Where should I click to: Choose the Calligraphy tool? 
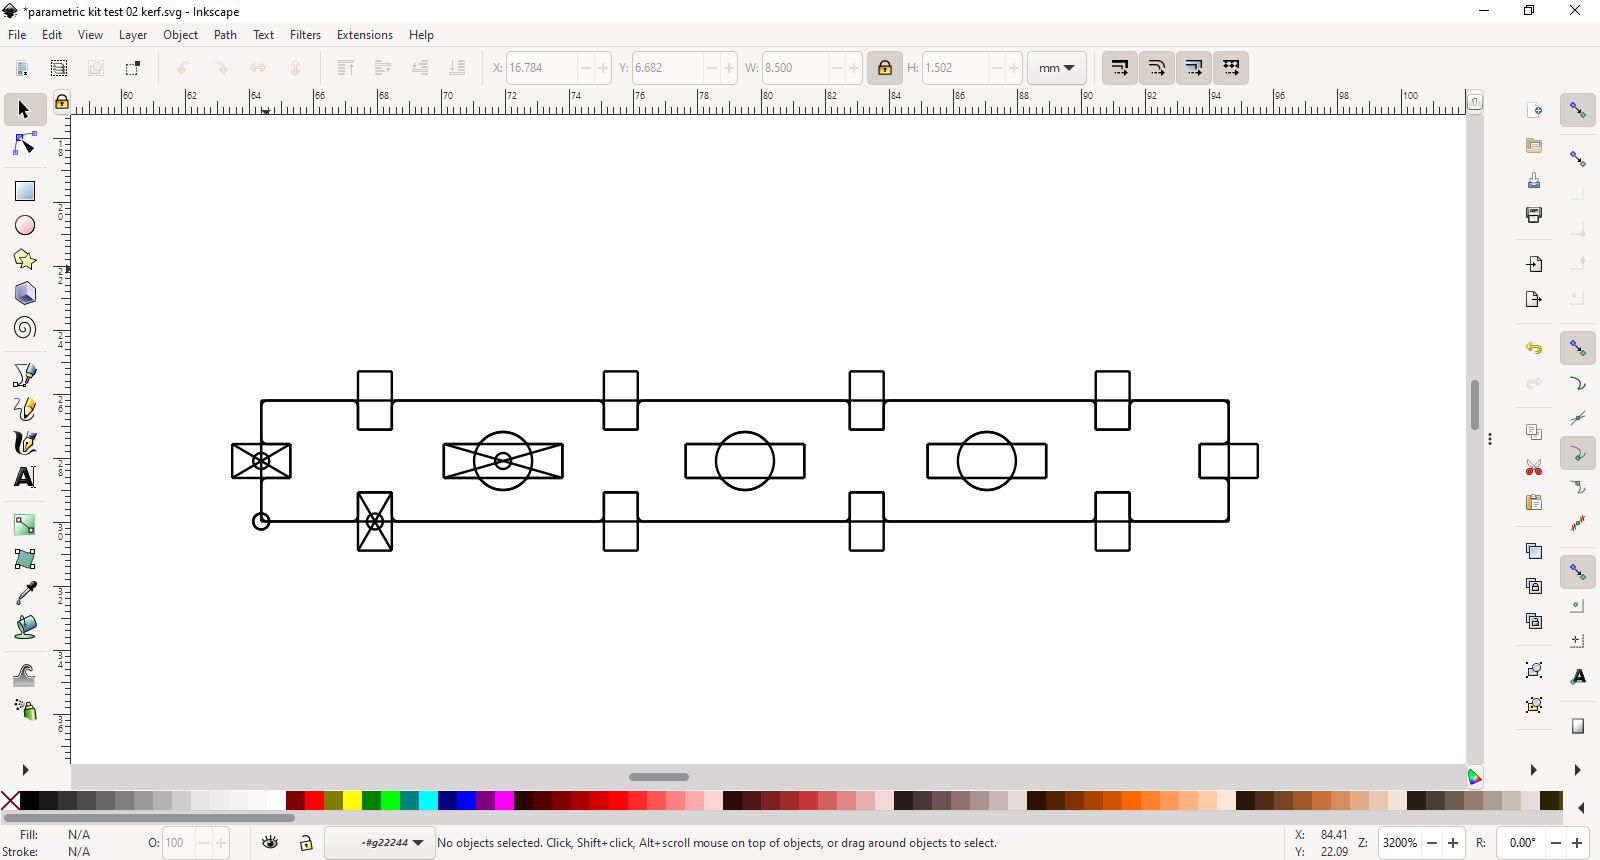point(25,443)
